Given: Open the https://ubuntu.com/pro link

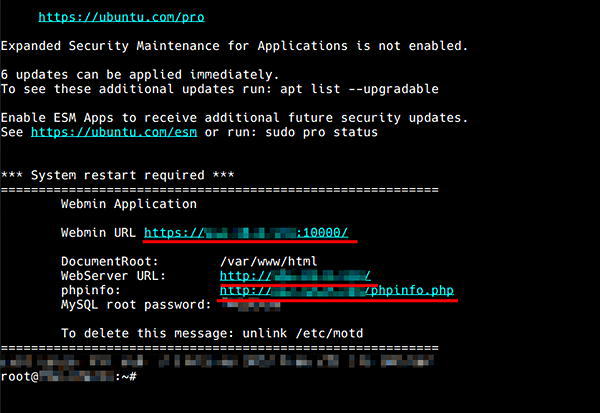Looking at the screenshot, I should coord(121,17).
